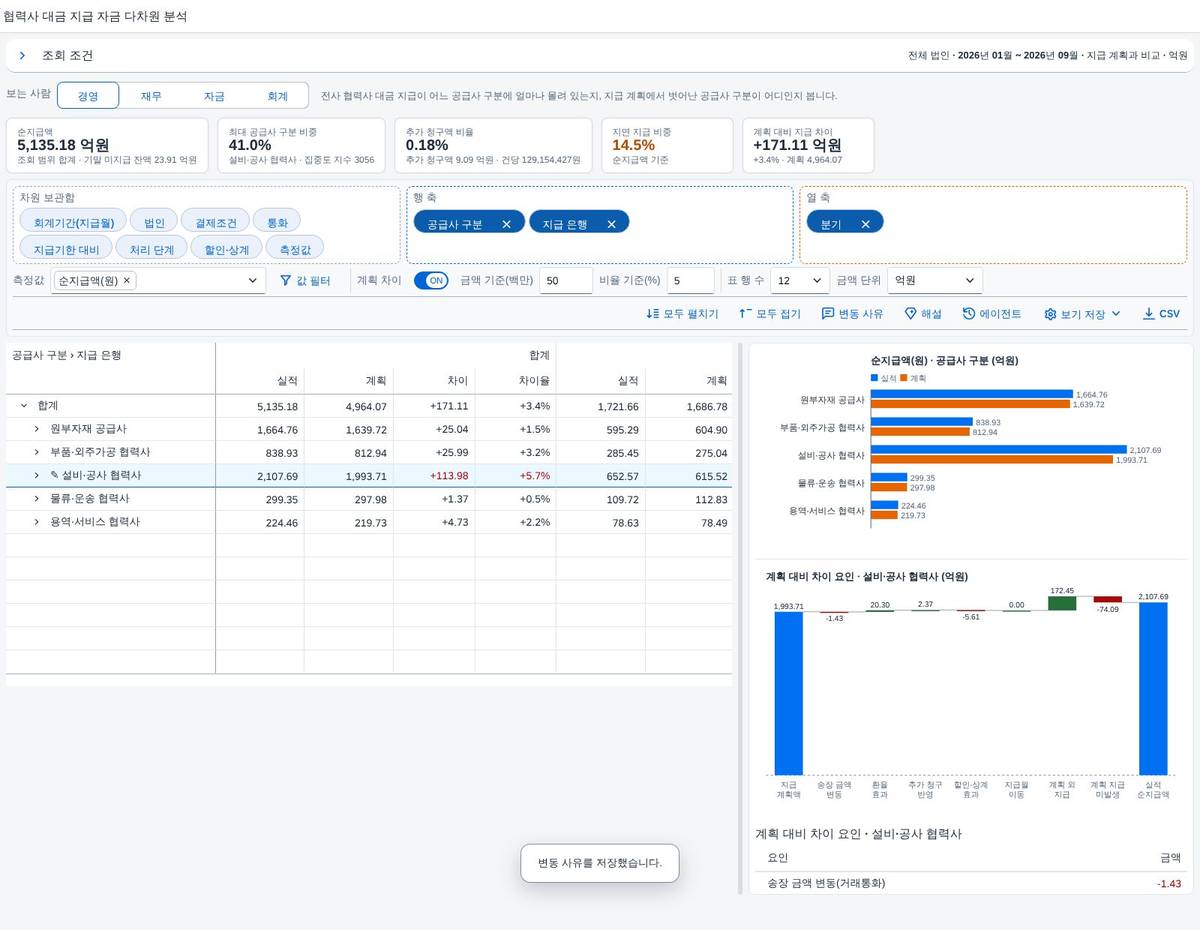Clear the 순지급액(원) measure token
1200x930 pixels.
pos(126,281)
